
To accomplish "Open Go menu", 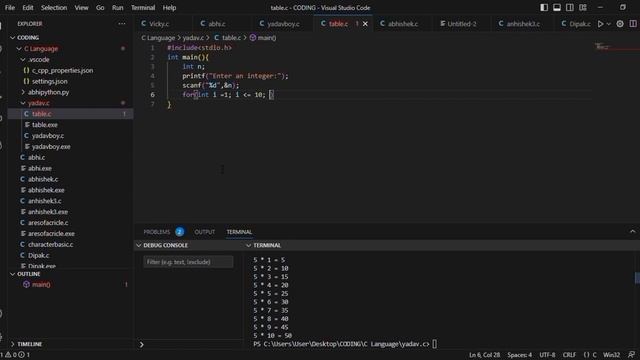I will [100, 7].
